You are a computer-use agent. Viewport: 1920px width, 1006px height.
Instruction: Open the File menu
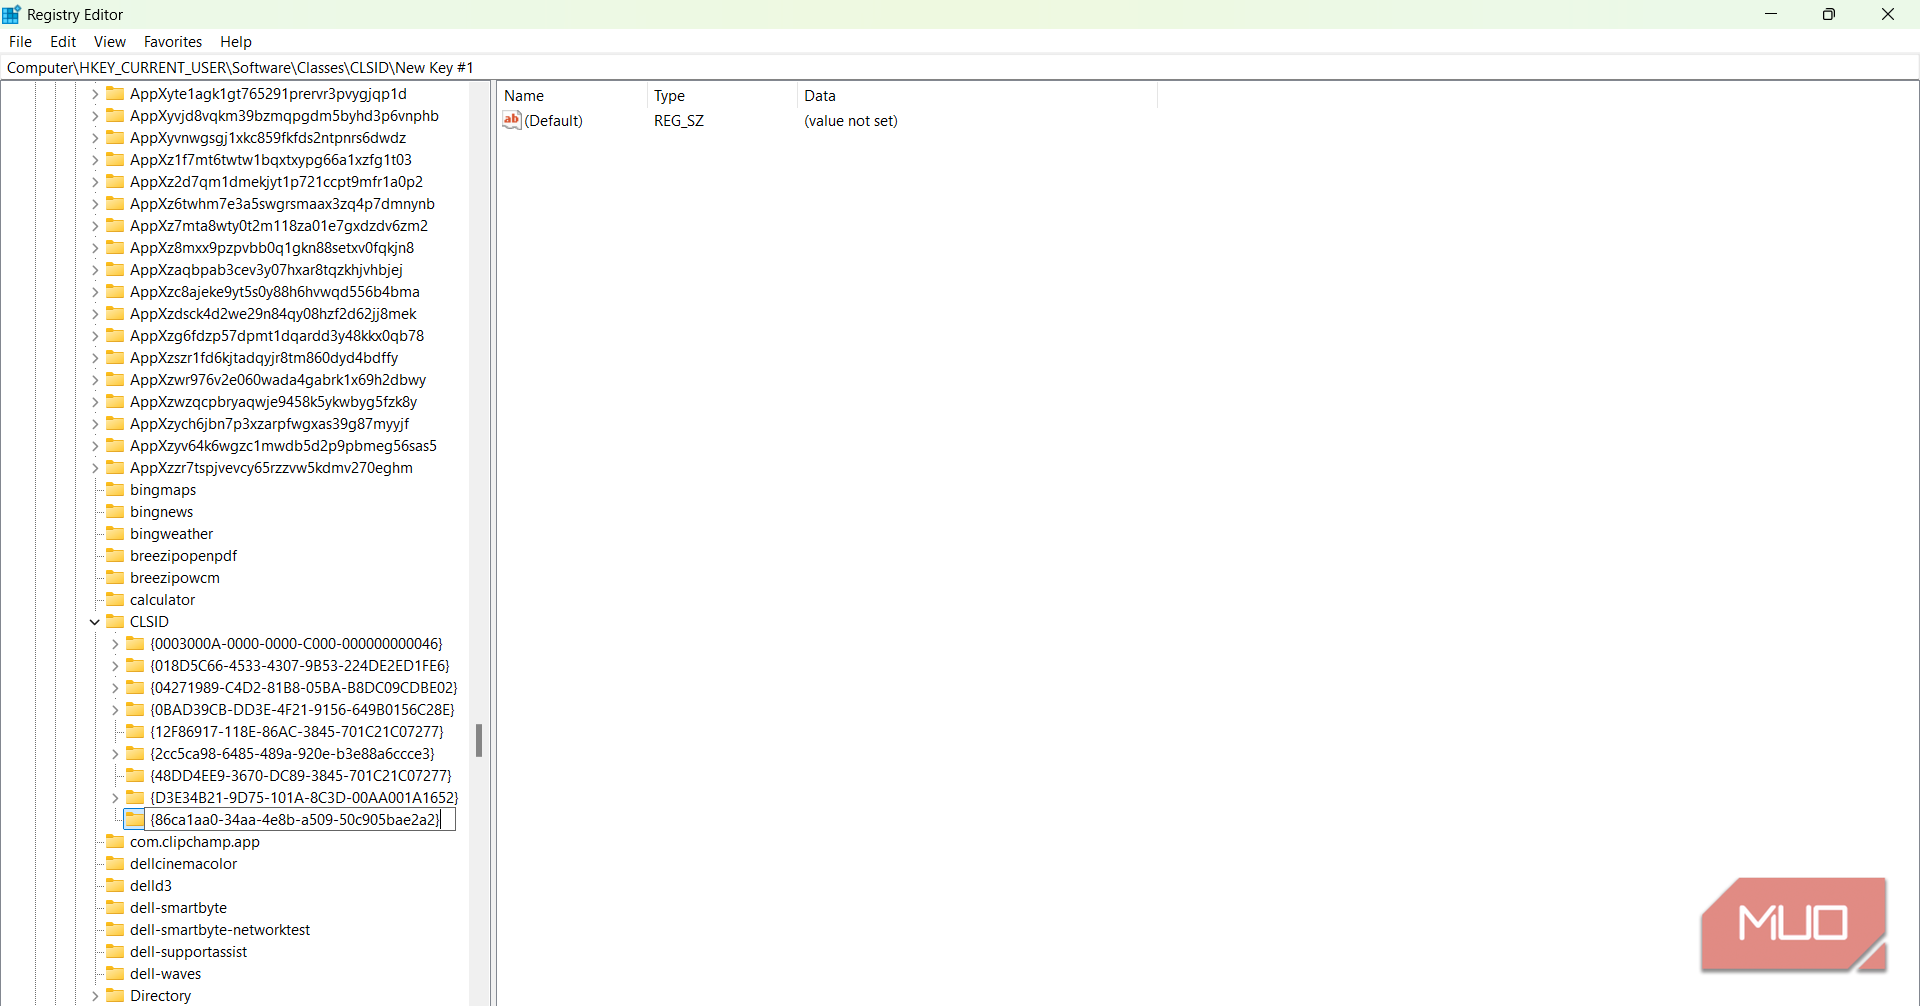click(20, 42)
